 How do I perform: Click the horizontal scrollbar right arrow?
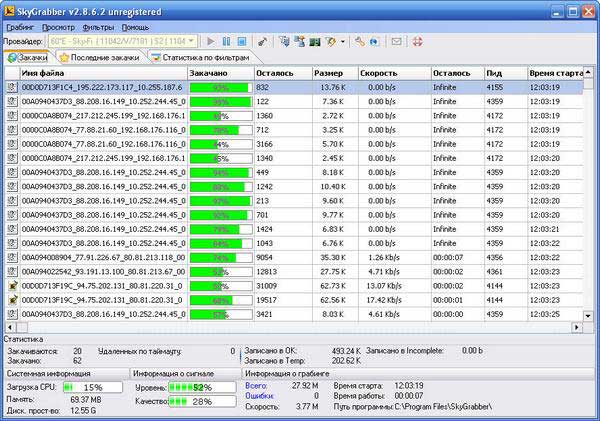click(x=577, y=327)
